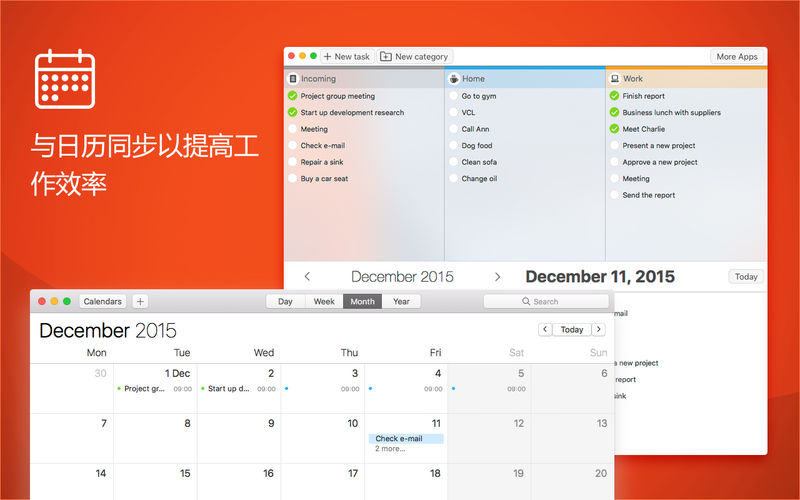Go to next month in Calendar
Screen dimensions: 800x500
pos(598,330)
